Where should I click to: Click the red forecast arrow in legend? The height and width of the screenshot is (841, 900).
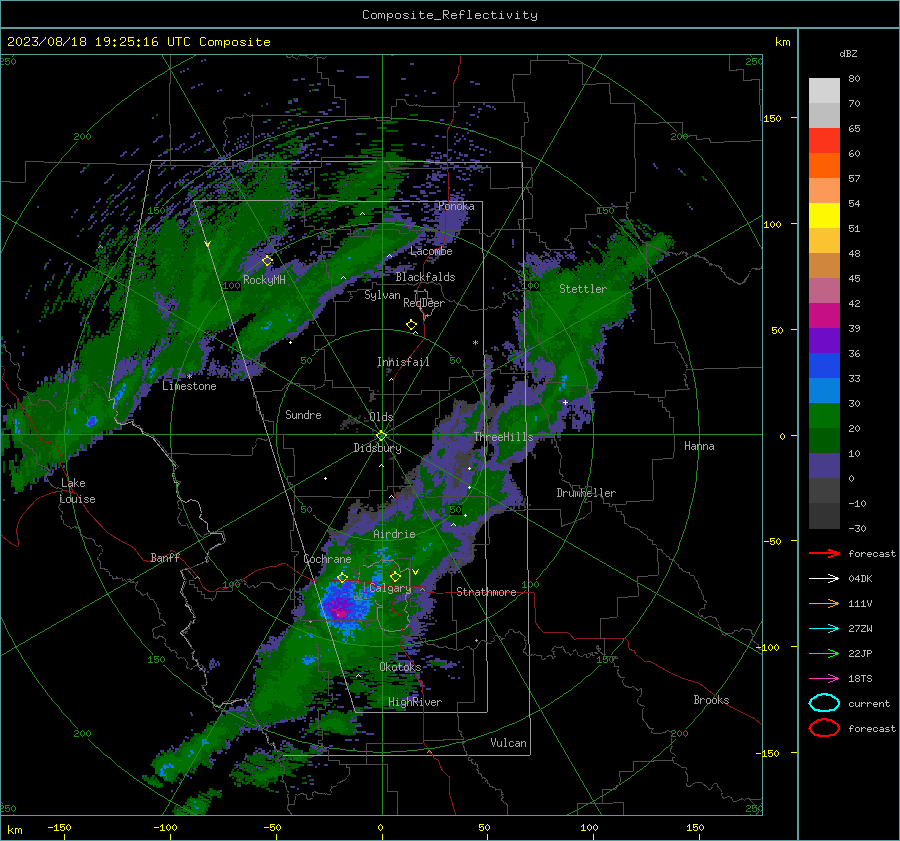824,553
